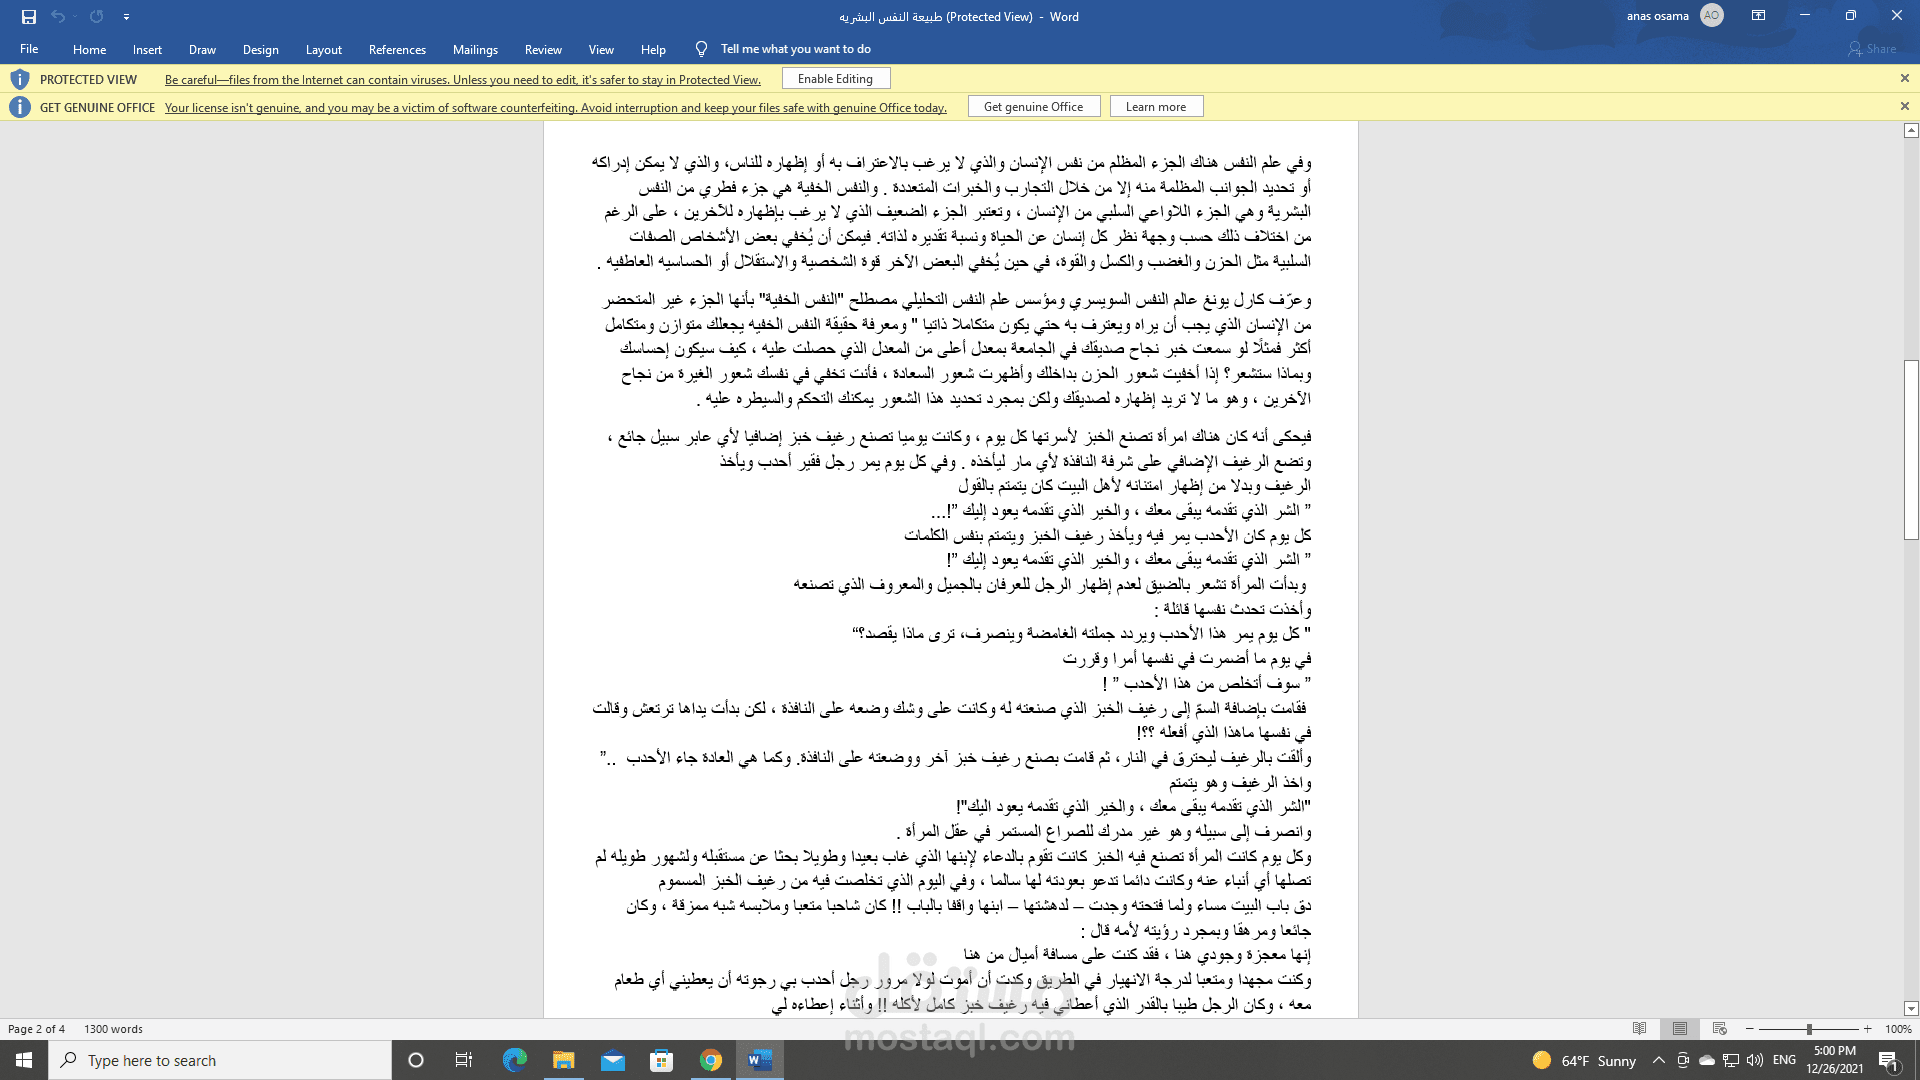1920x1080 pixels.
Task: Switch to the Review tab
Action: click(543, 49)
